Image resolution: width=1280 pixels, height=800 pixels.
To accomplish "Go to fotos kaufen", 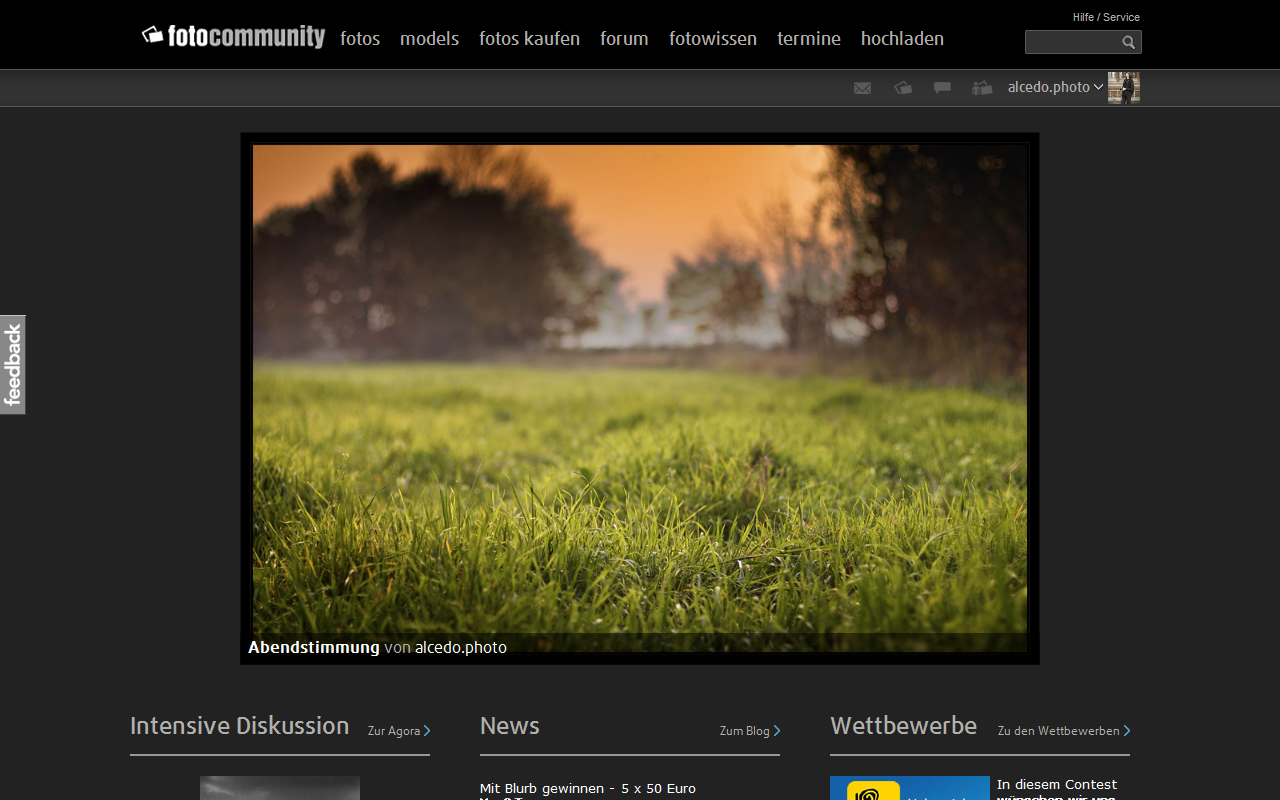I will (529, 38).
